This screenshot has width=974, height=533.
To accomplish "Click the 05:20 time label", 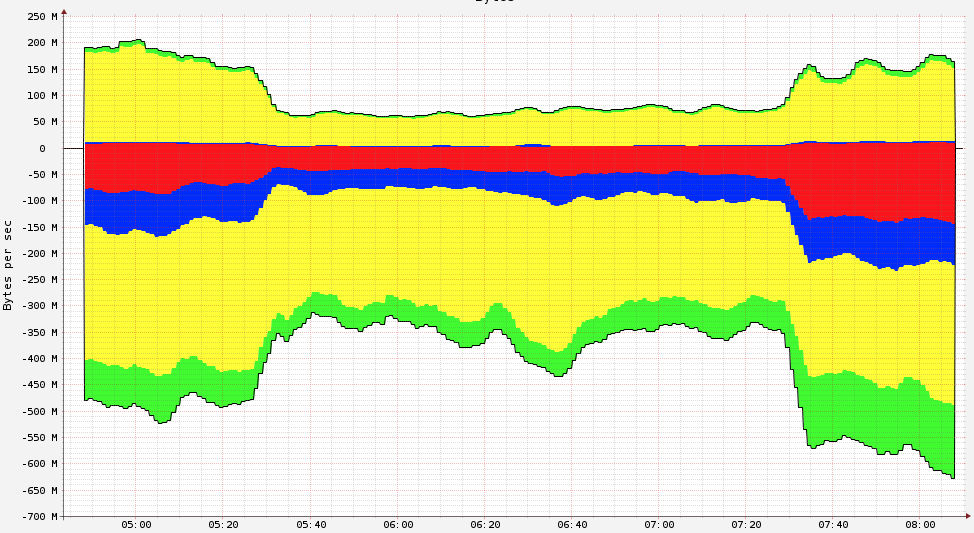I will coord(223,524).
